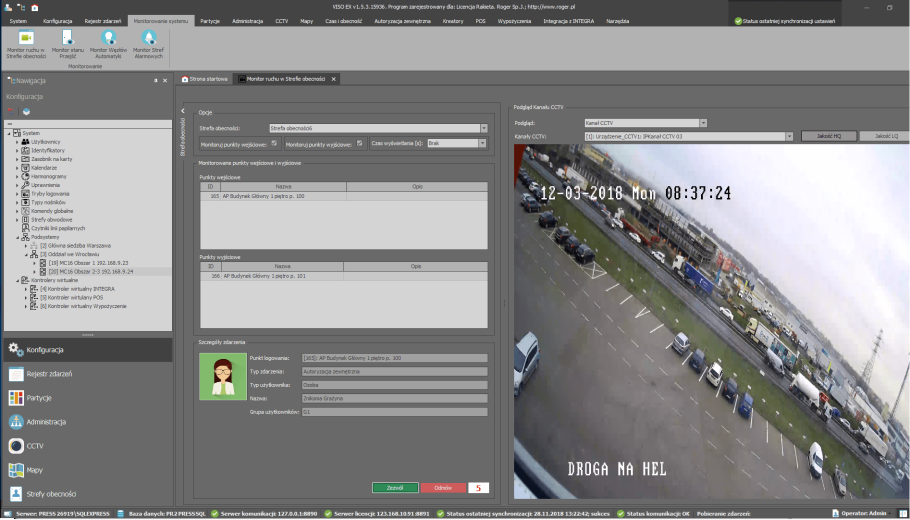Click Monitor Stref Alarmowych ribbon icon
This screenshot has height=520, width=910.
click(149, 43)
